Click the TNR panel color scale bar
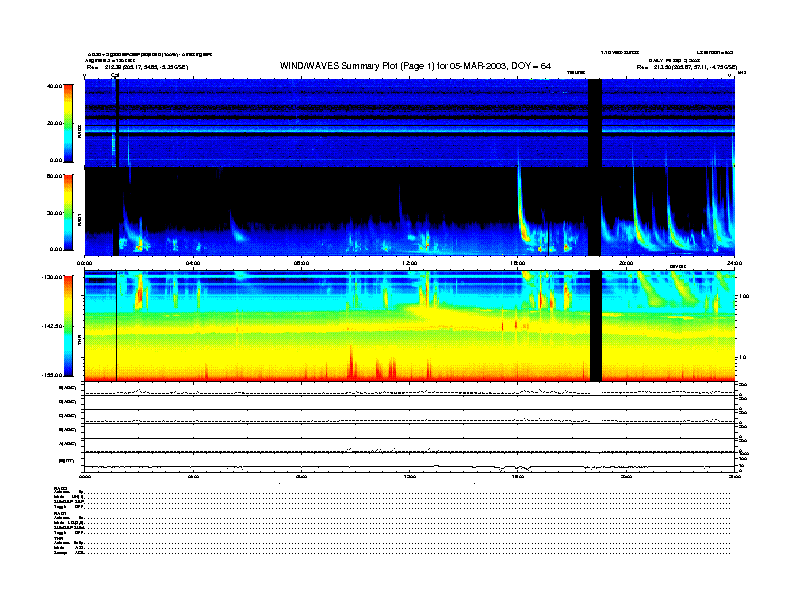 tap(68, 326)
